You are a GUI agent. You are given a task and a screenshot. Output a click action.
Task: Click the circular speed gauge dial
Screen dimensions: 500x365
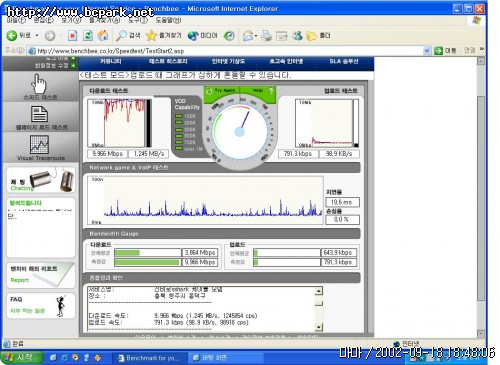(240, 132)
